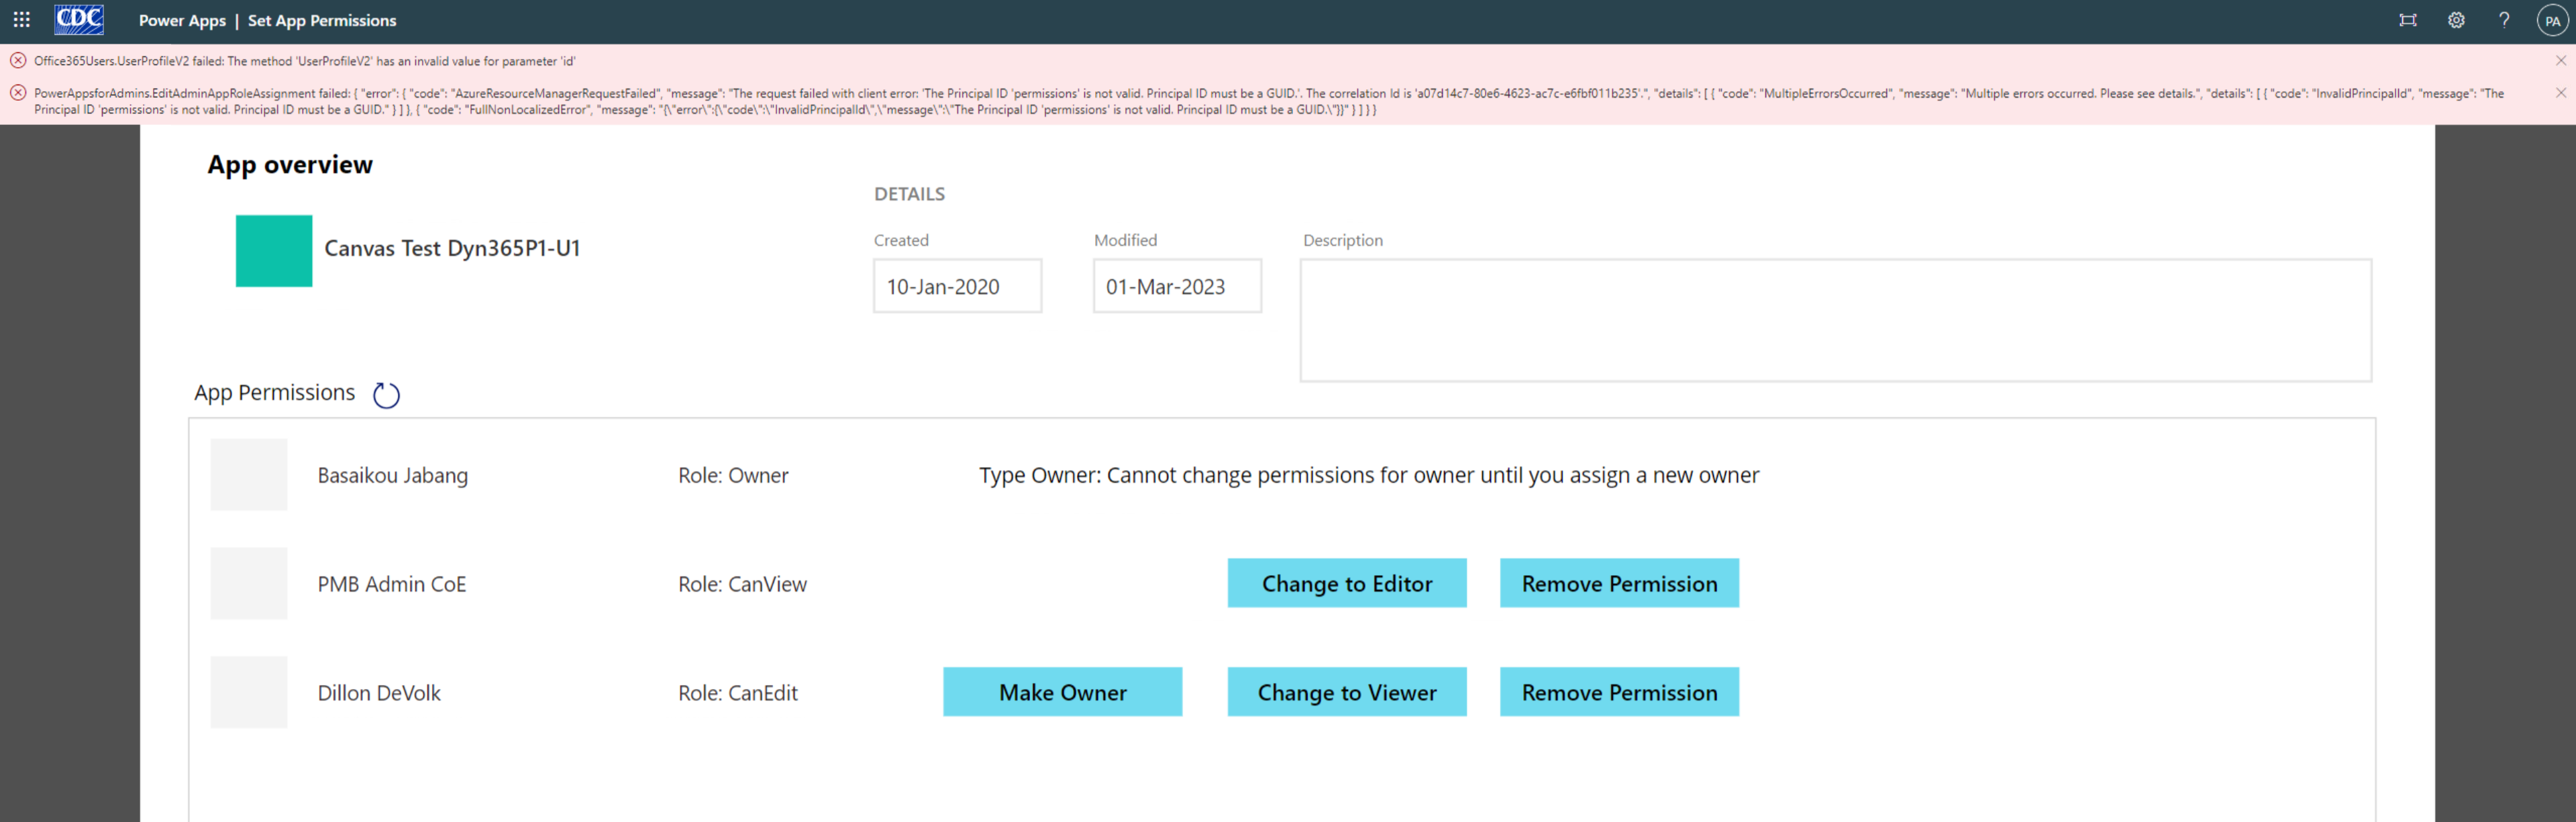Click the Created date field
This screenshot has width=2576, height=822.
[x=956, y=286]
